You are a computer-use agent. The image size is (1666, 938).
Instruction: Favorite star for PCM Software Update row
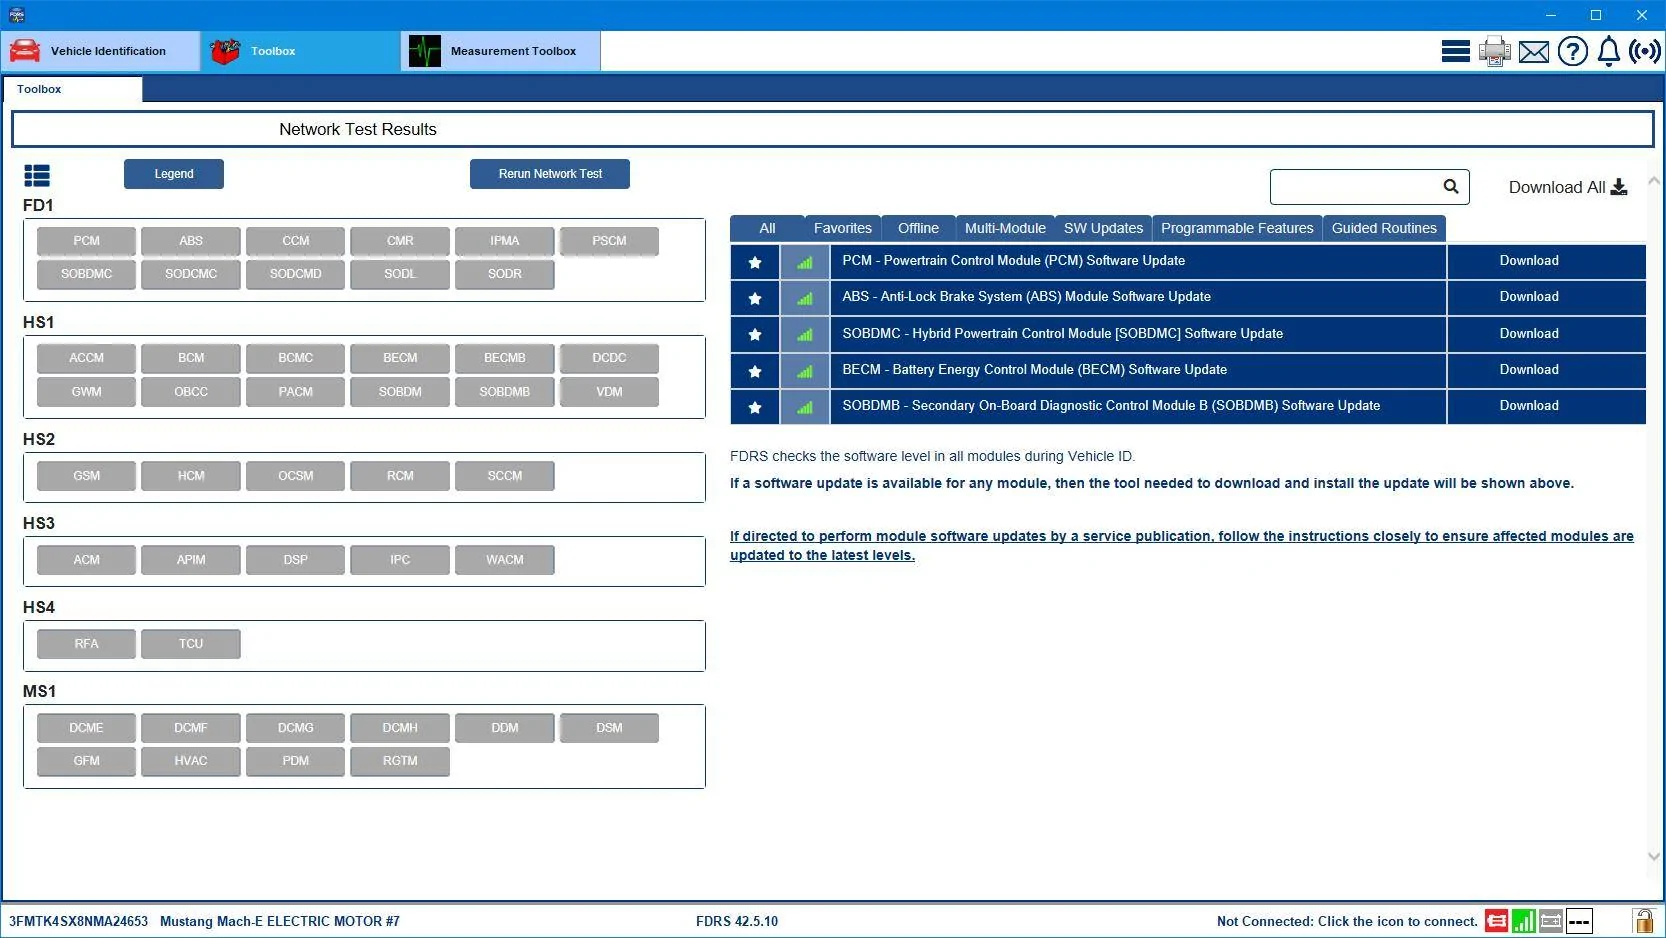(x=755, y=262)
